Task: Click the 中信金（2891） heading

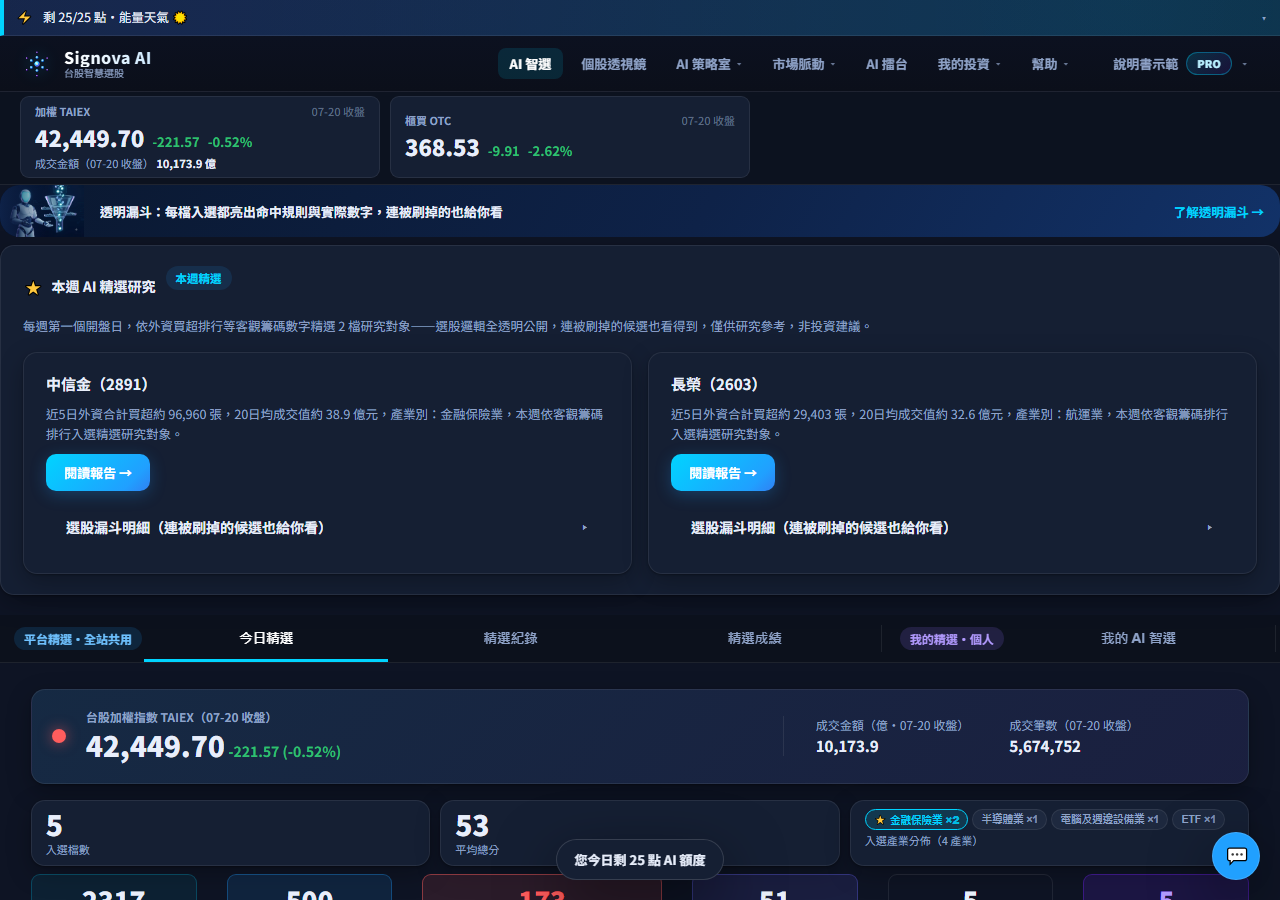Action: [97, 384]
